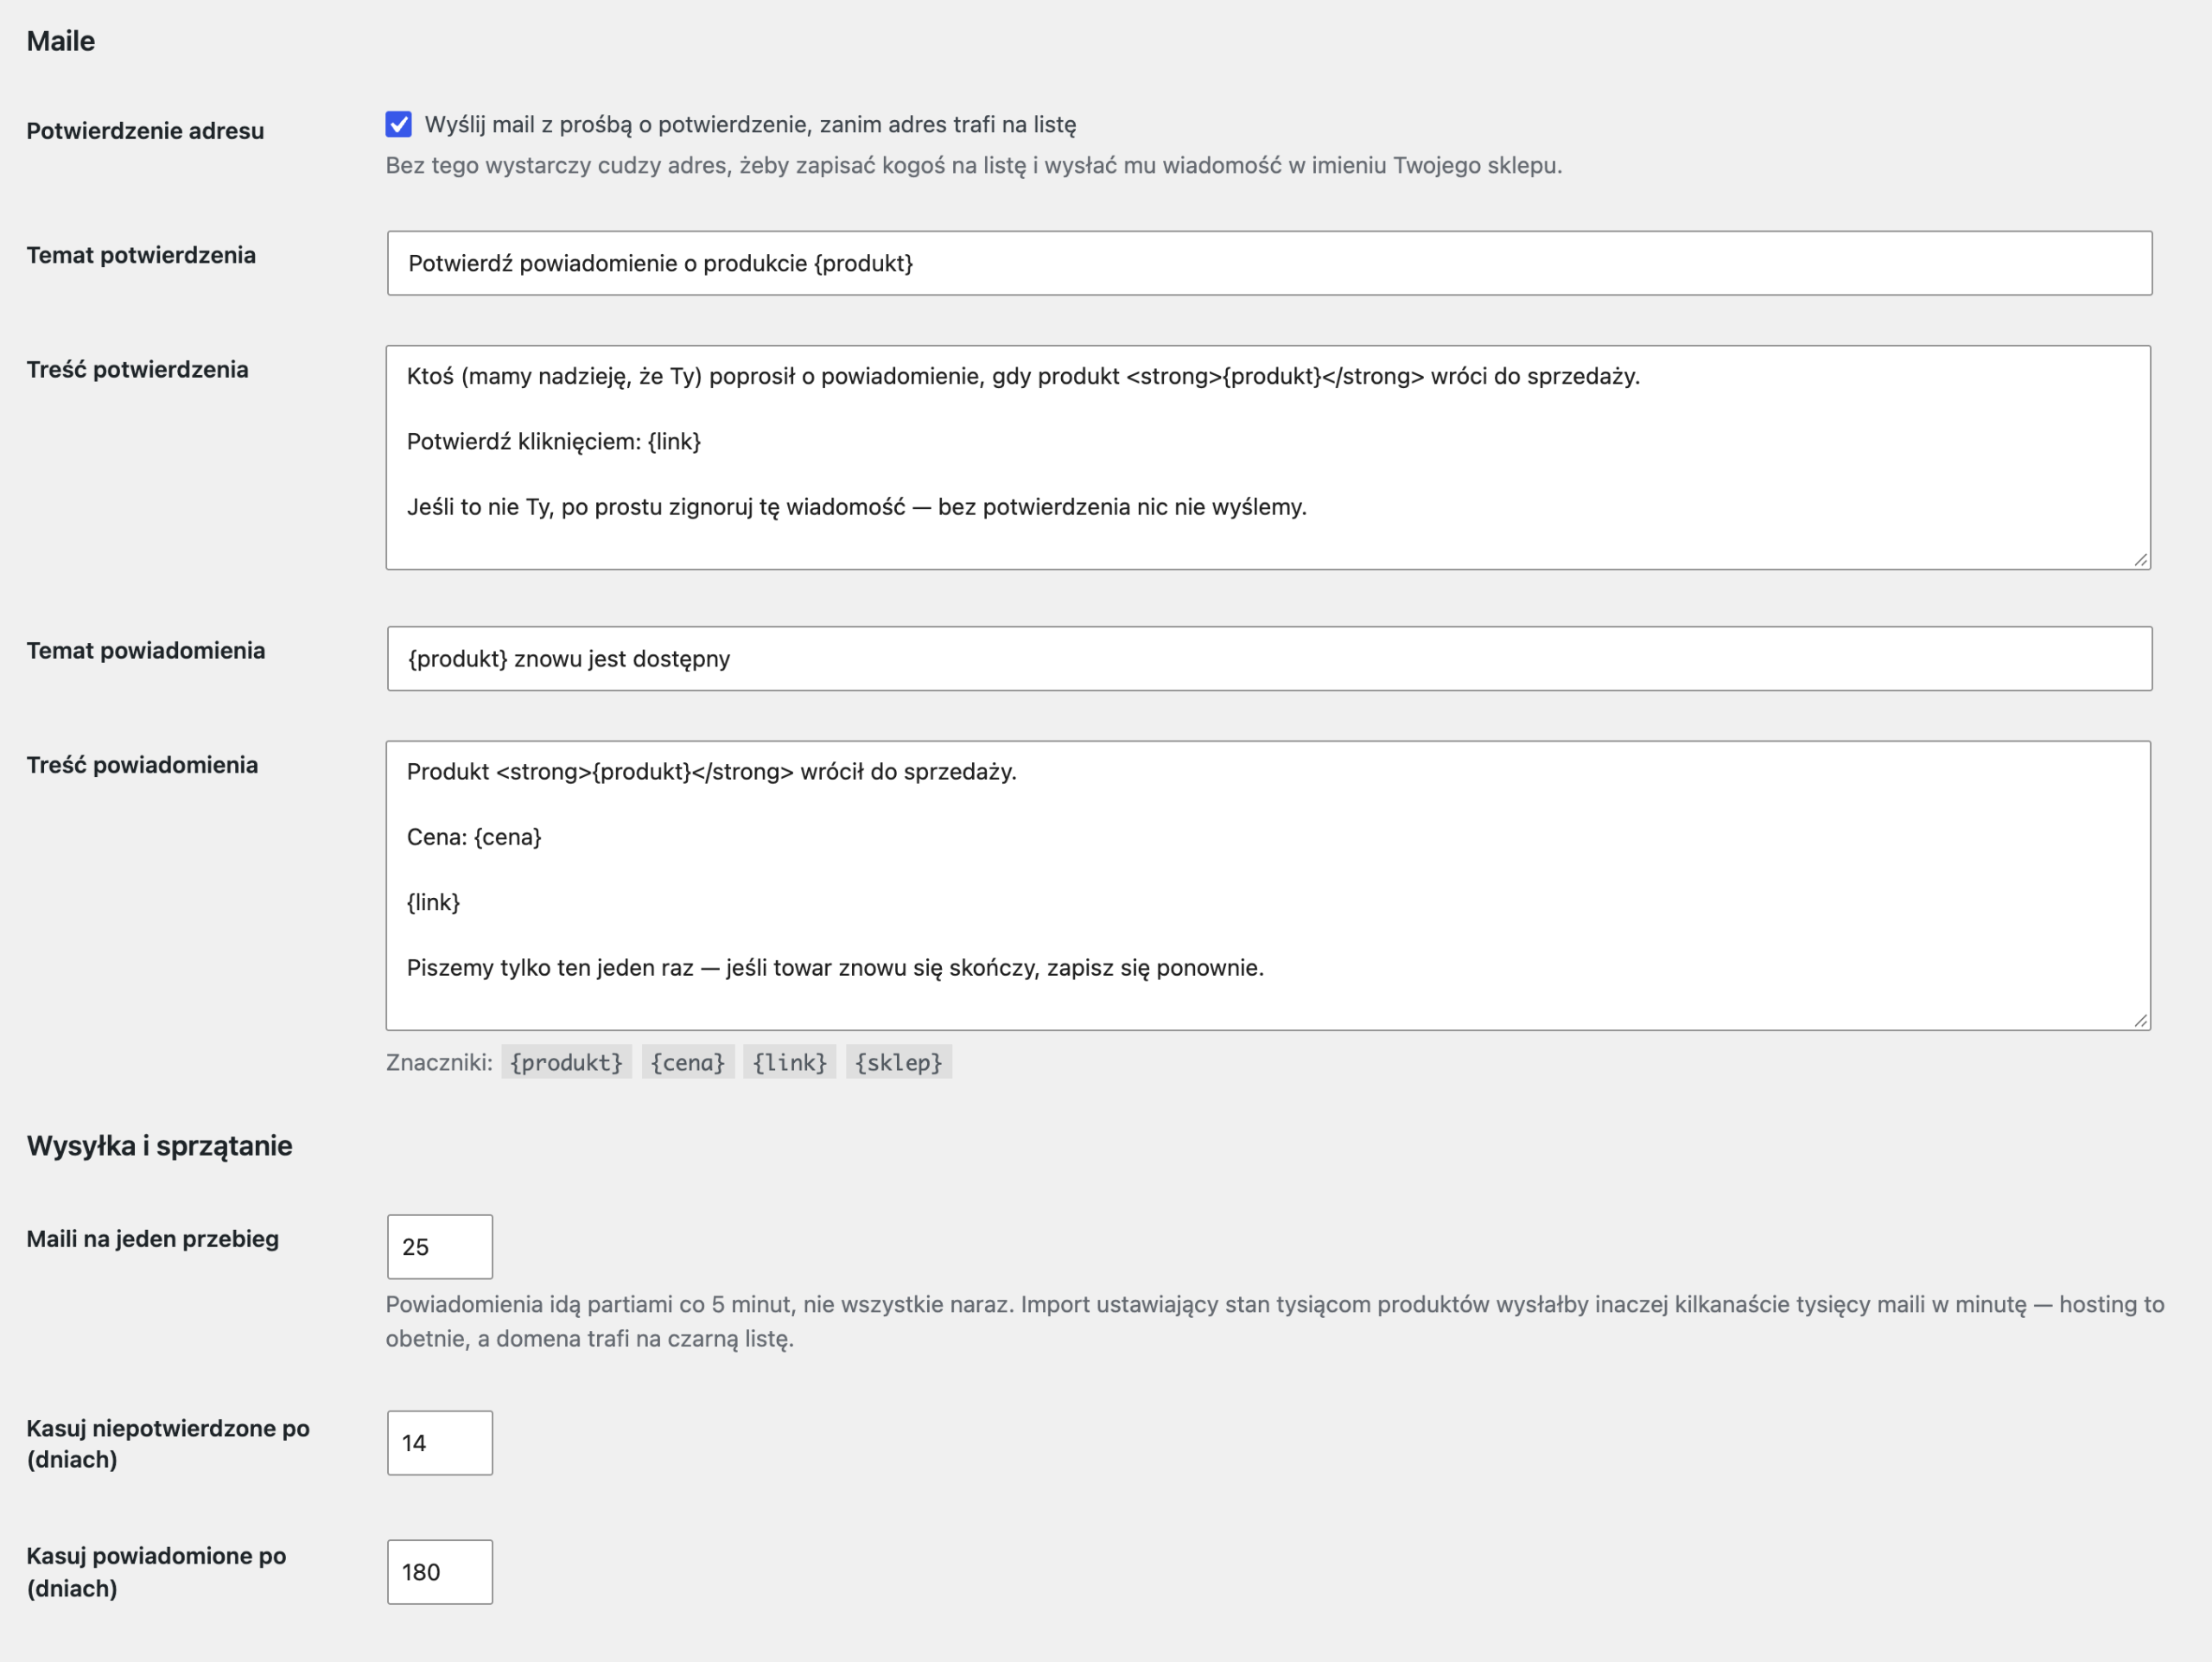This screenshot has height=1662, width=2212.
Task: Click the Treść powiadomienia label
Action: [x=142, y=765]
